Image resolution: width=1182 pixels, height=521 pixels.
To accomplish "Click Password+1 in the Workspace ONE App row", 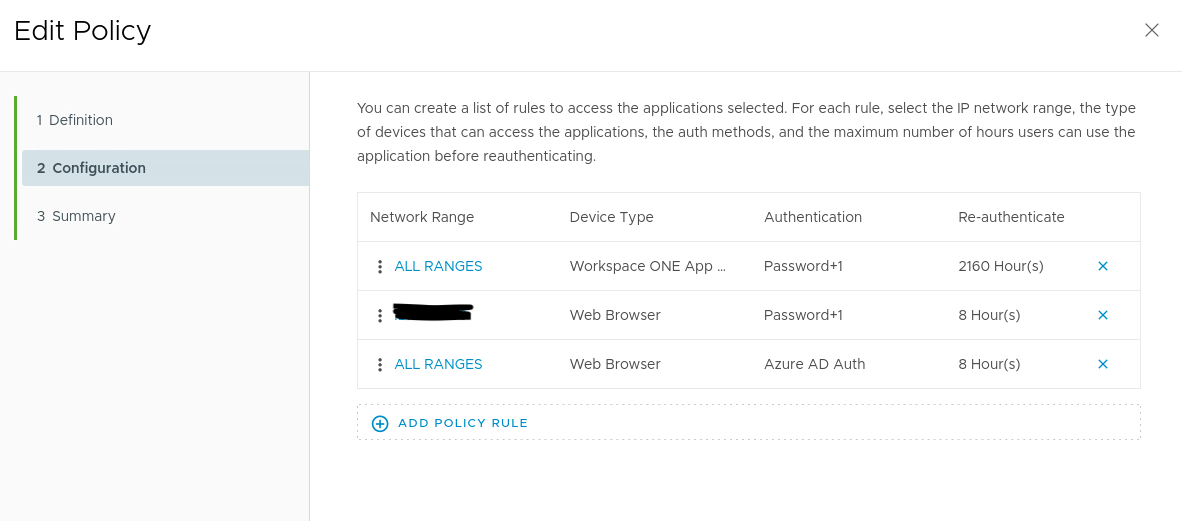I will click(803, 266).
